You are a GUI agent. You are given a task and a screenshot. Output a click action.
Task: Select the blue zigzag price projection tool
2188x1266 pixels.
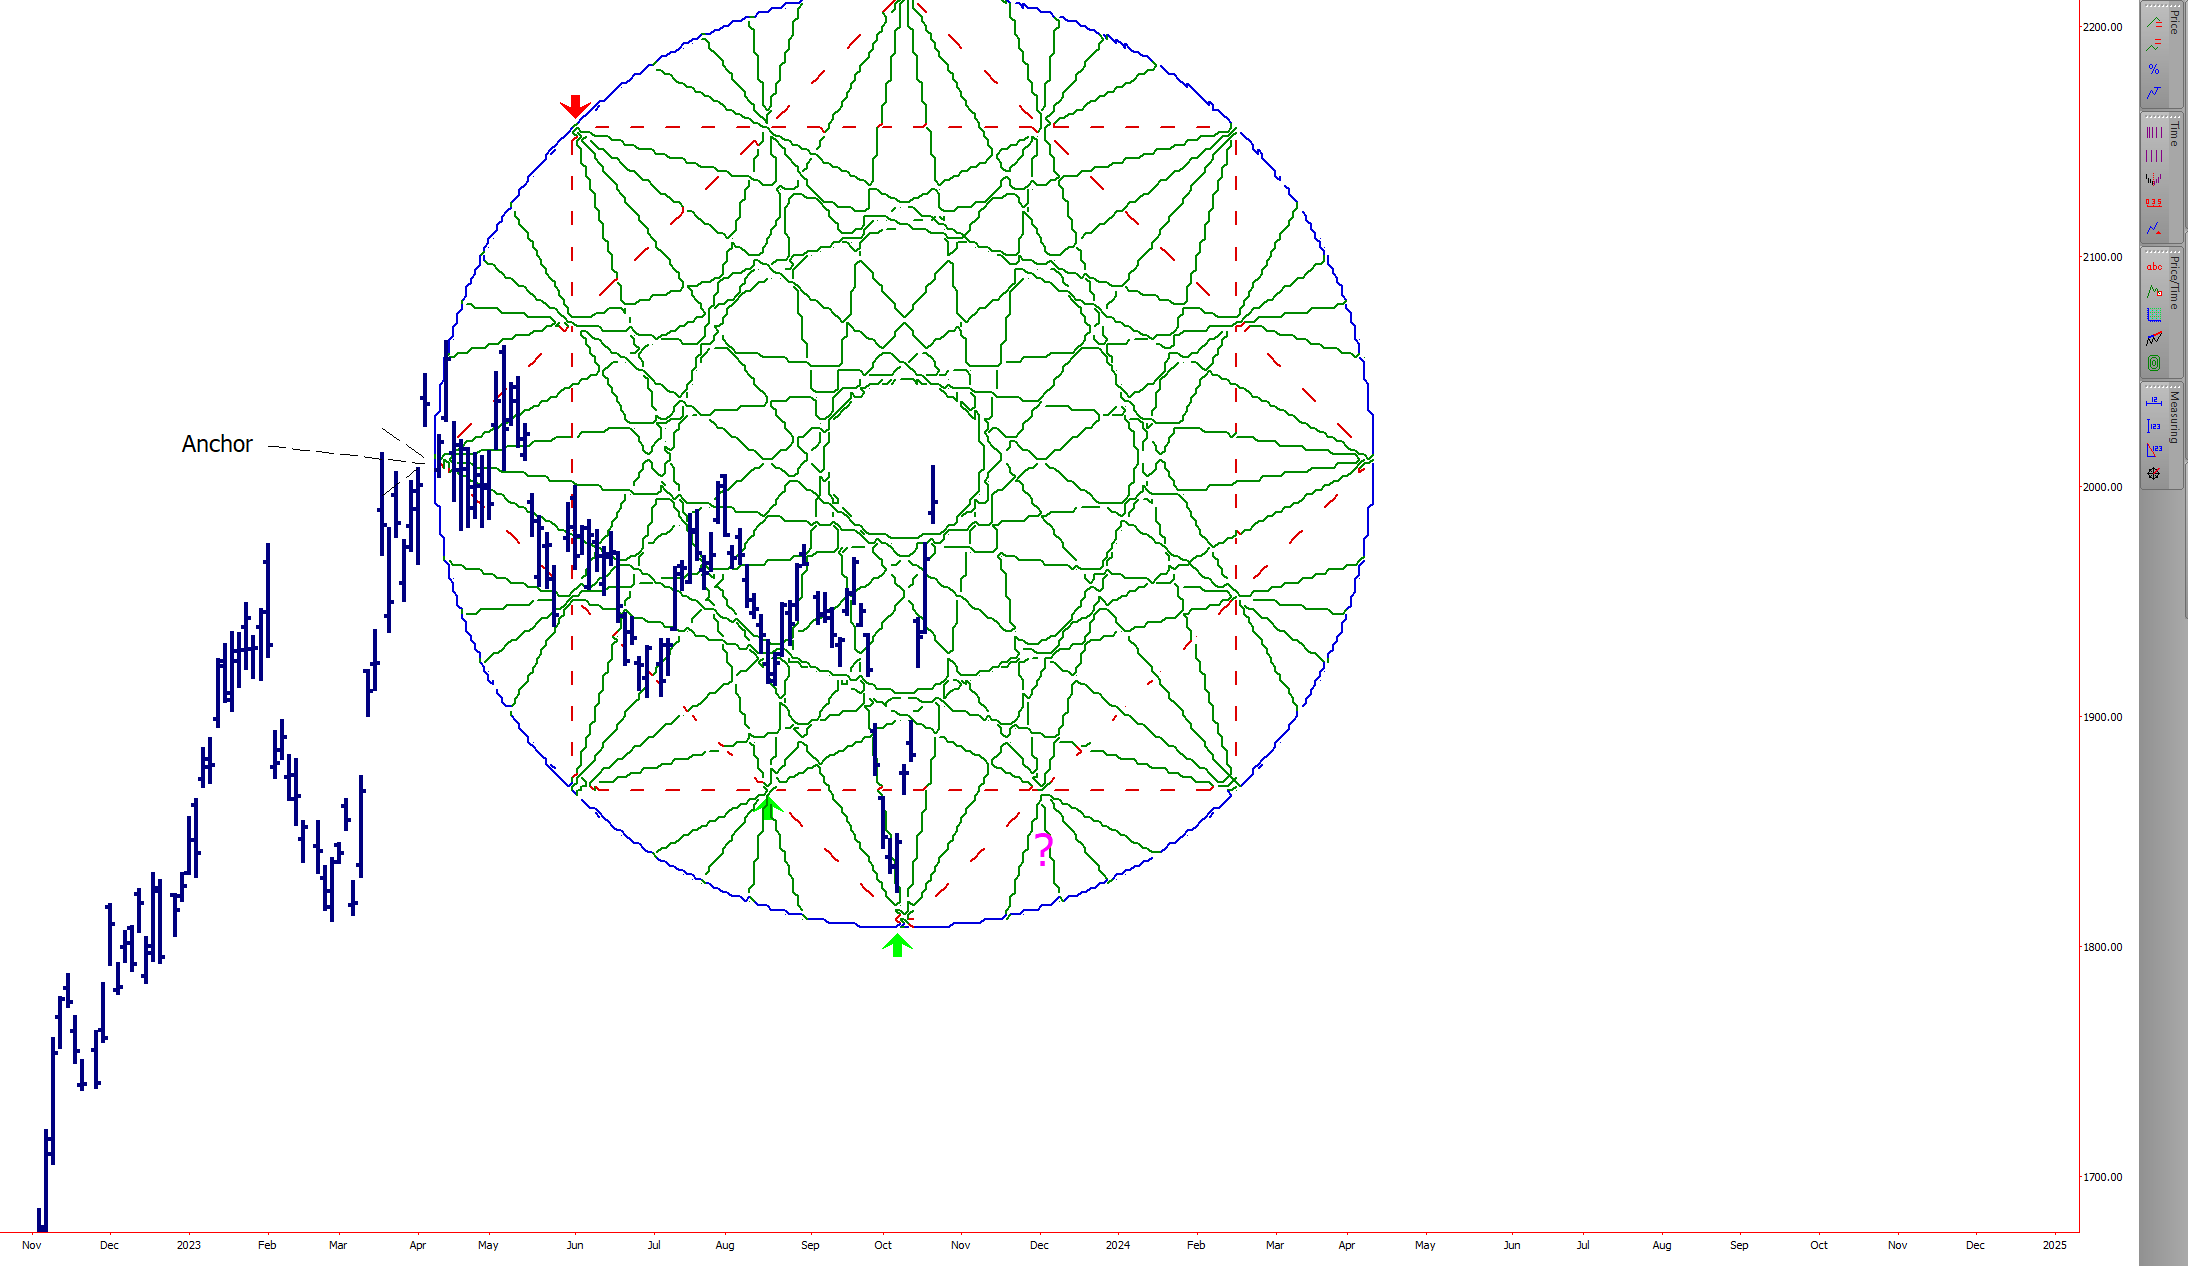(x=2154, y=93)
